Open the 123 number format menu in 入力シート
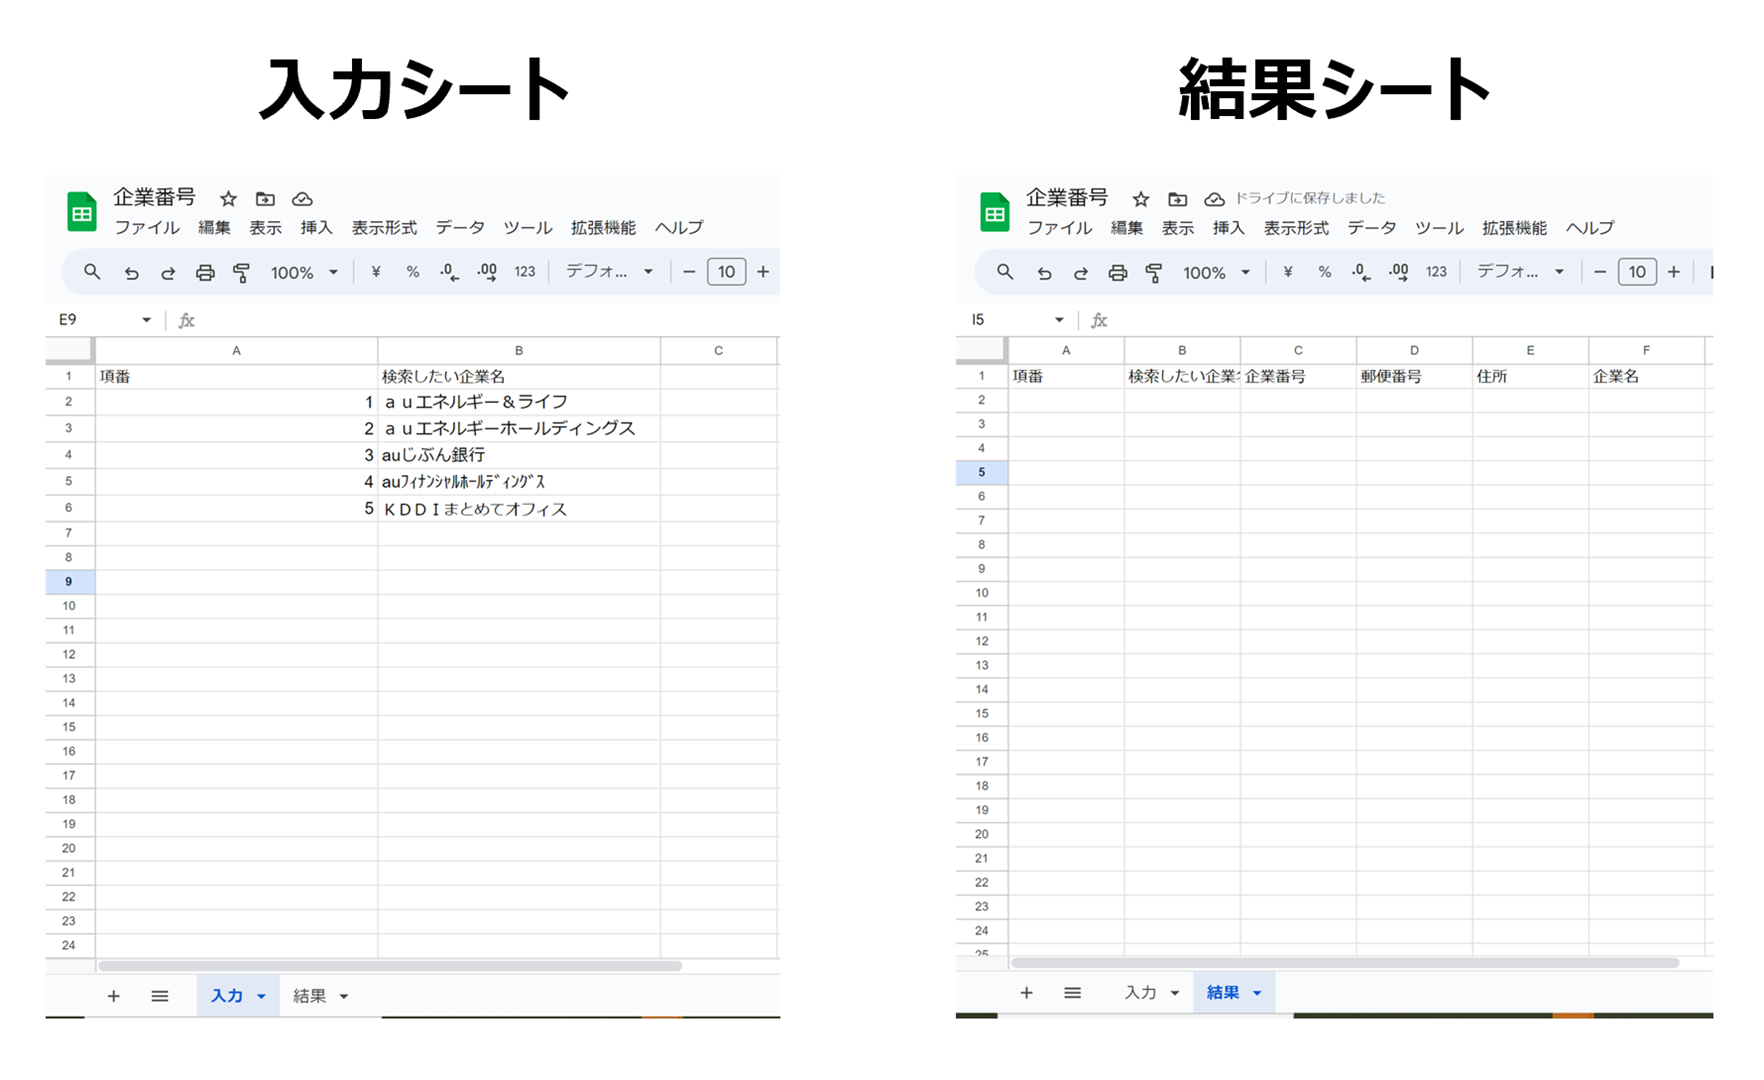Image resolution: width=1764 pixels, height=1080 pixels. click(x=525, y=272)
